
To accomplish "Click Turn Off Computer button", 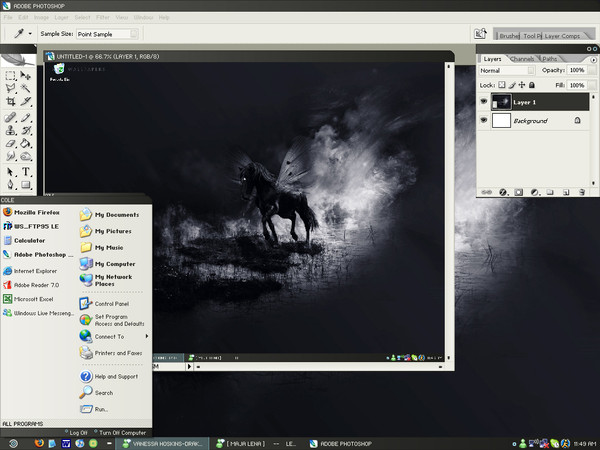I will click(120, 432).
